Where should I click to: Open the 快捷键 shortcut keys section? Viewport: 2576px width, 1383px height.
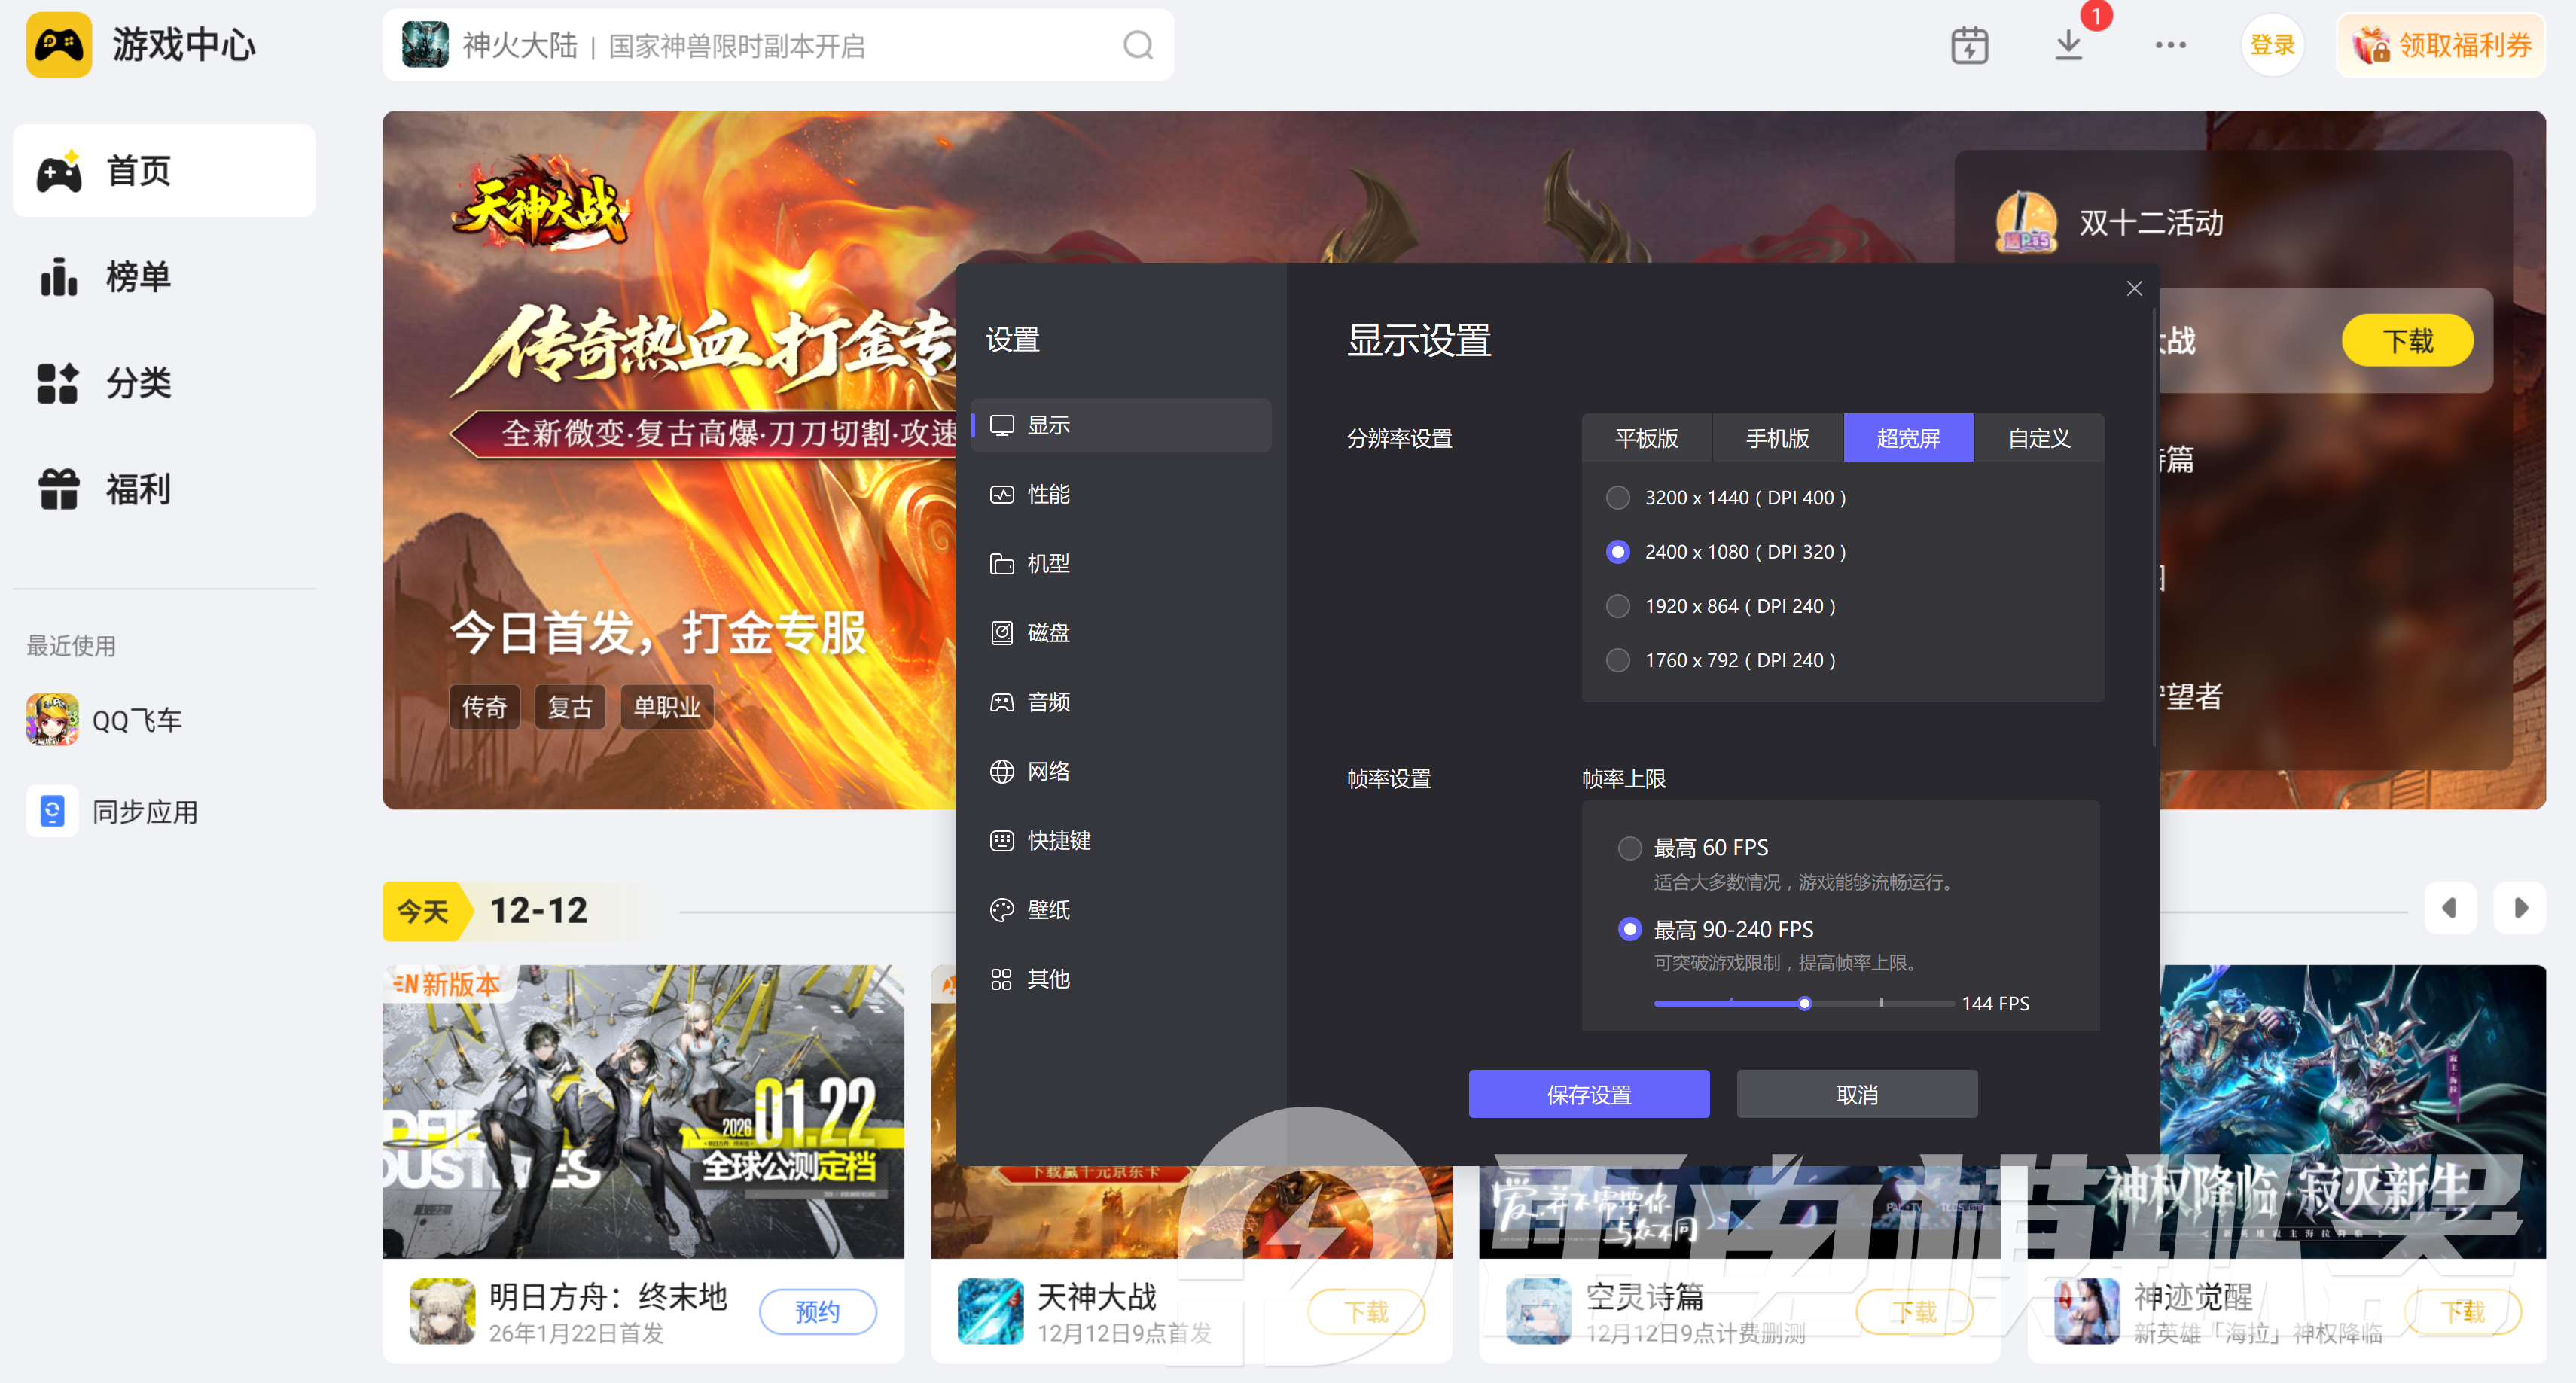[x=1057, y=840]
